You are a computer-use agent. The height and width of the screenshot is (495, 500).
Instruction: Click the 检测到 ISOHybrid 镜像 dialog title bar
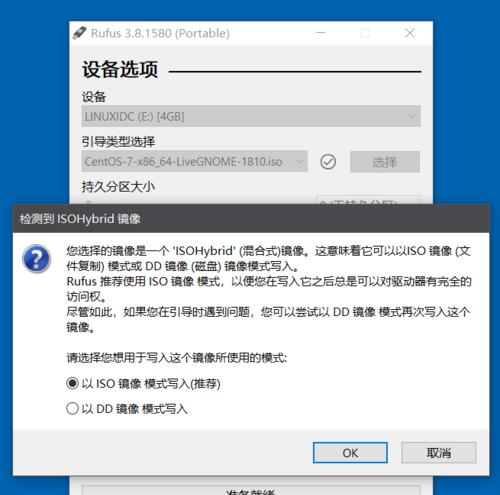coord(251,219)
